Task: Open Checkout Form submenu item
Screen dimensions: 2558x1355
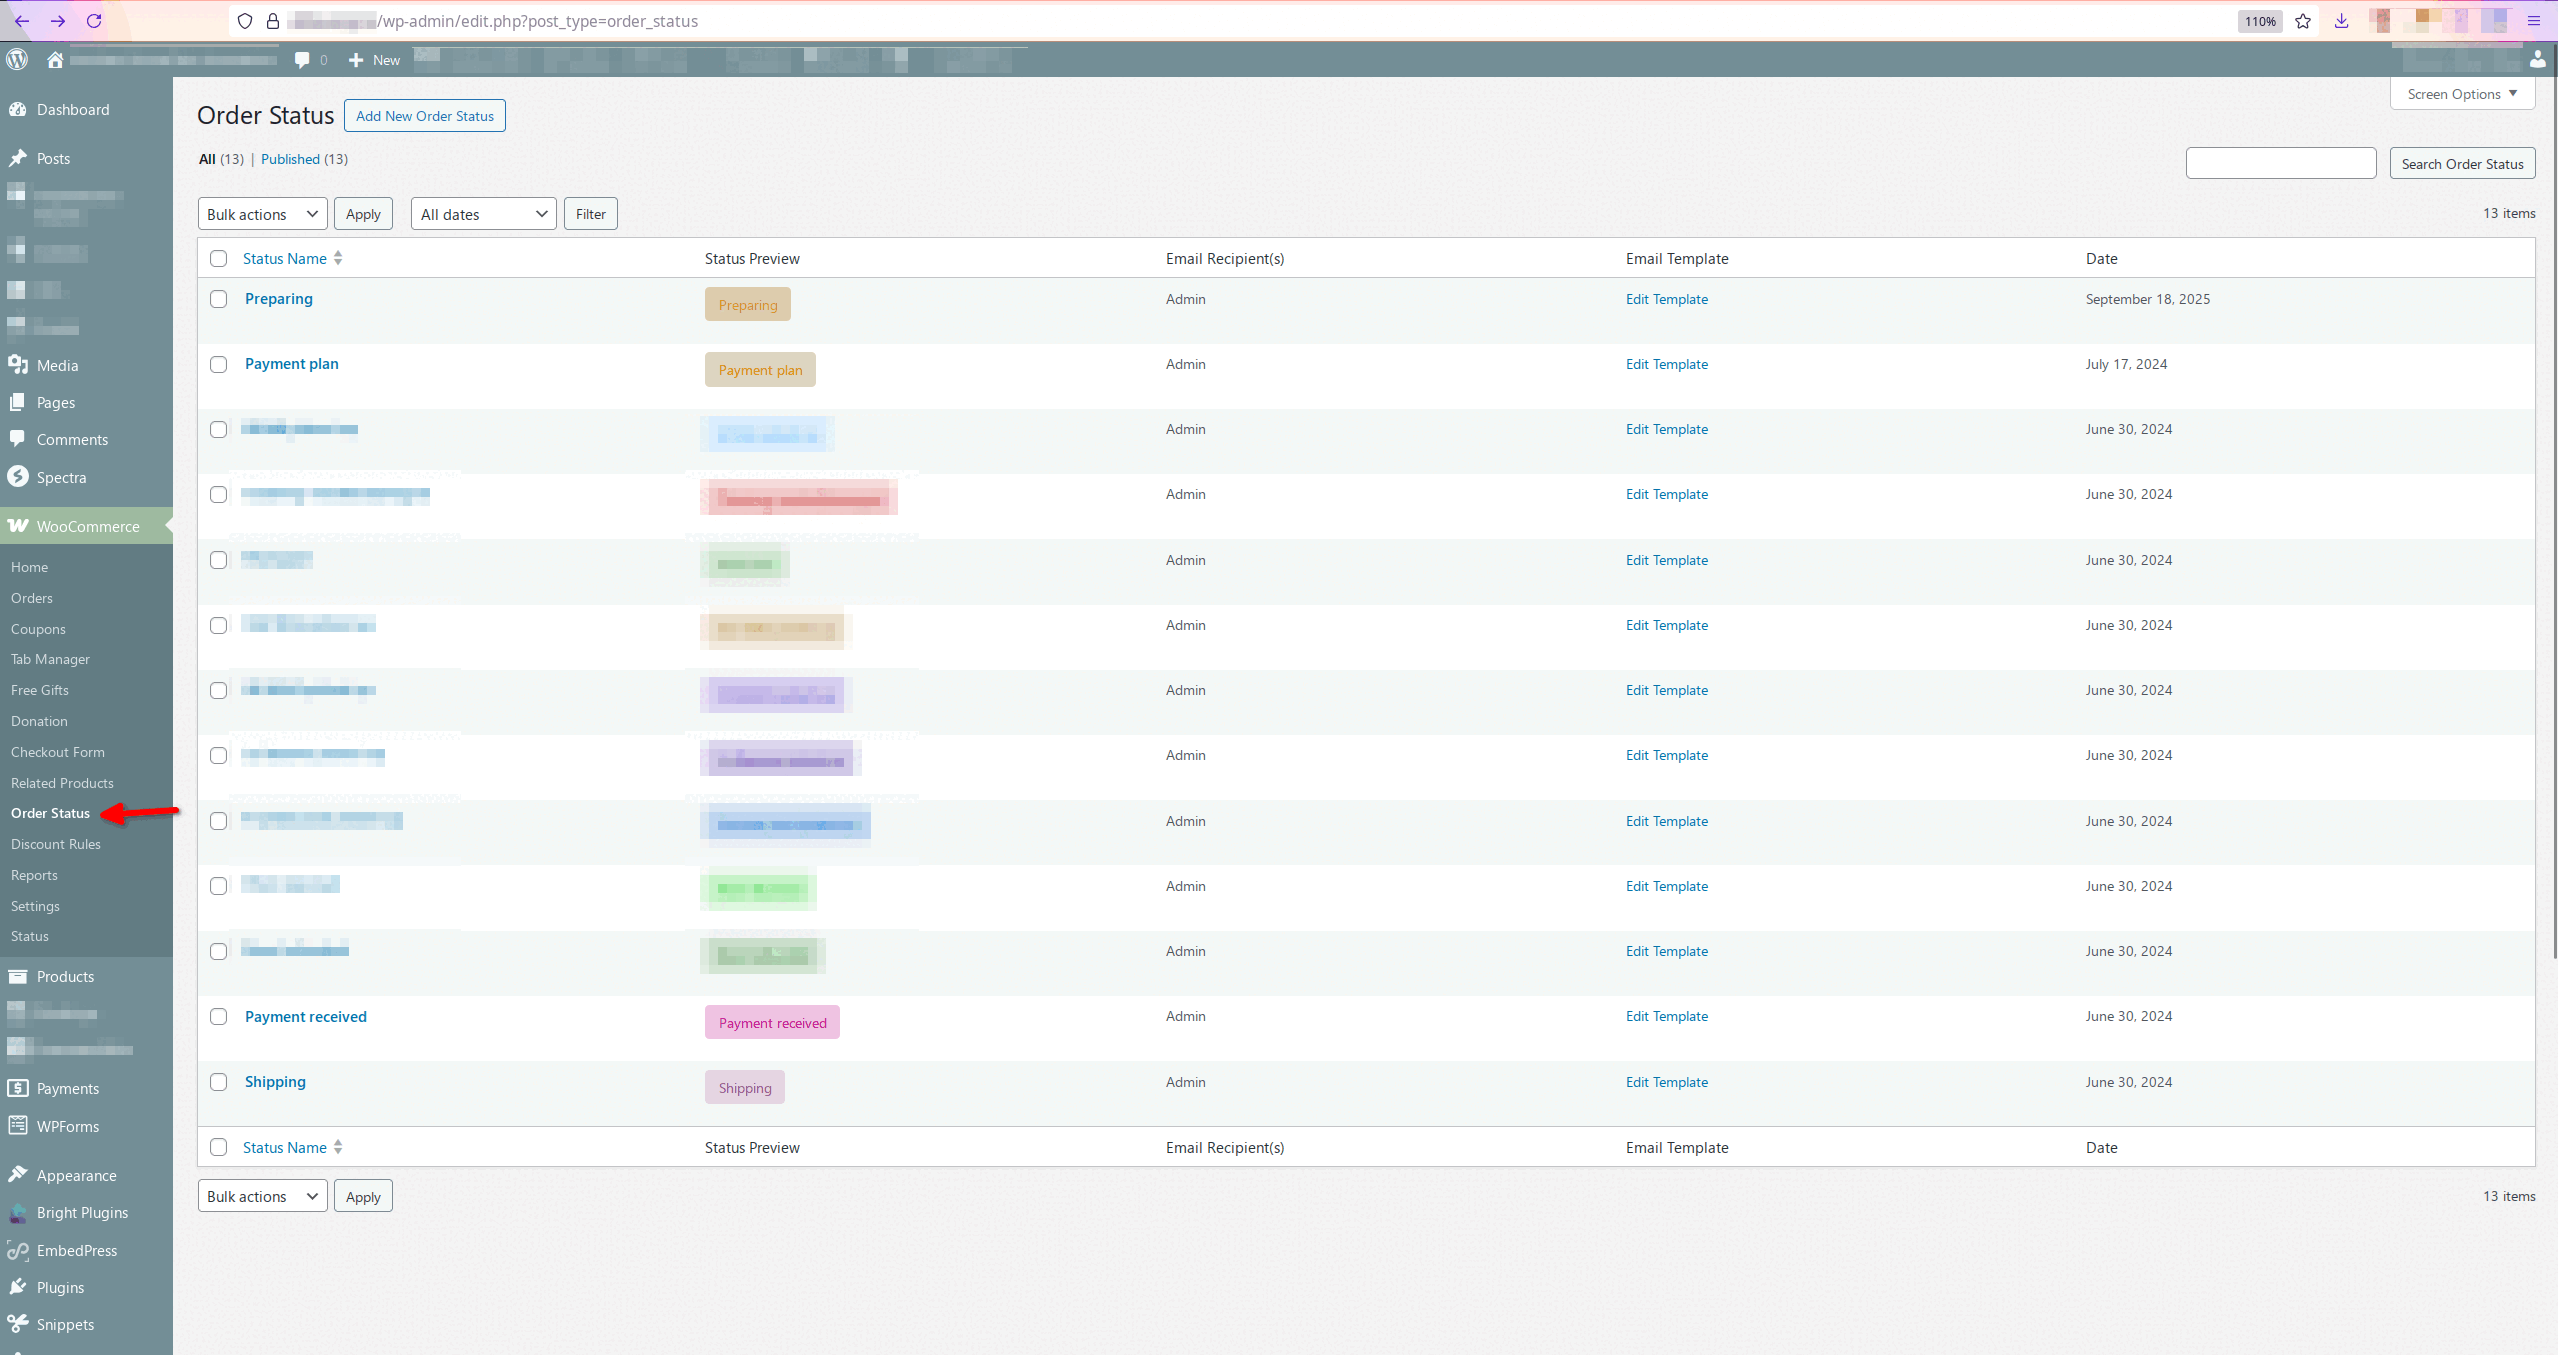Action: 58,752
